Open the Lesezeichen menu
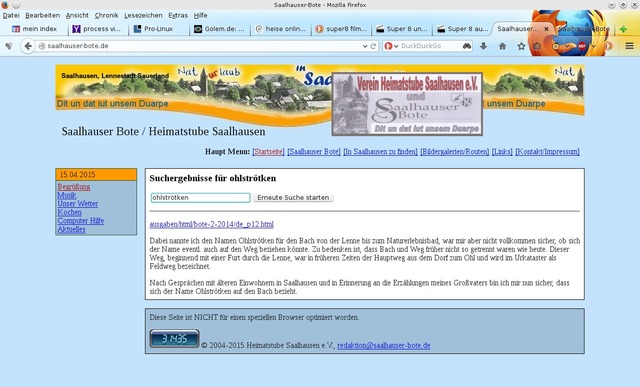Viewport: 640px width, 387px height. [143, 16]
